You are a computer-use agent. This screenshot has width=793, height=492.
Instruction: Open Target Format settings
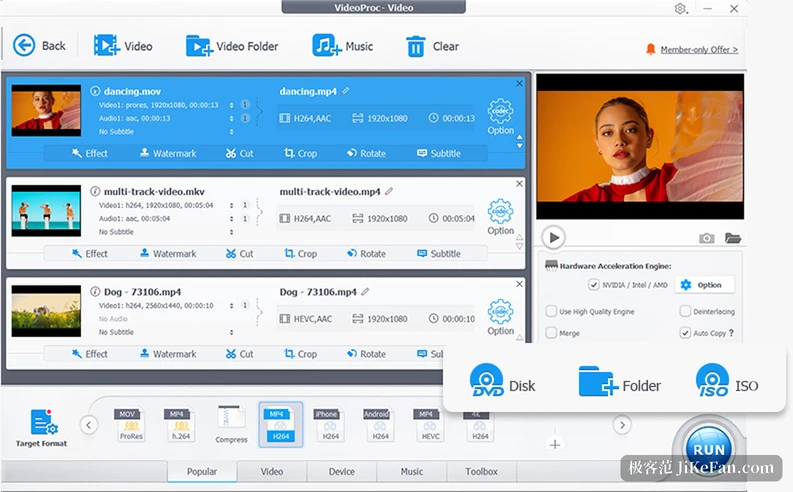click(x=41, y=428)
